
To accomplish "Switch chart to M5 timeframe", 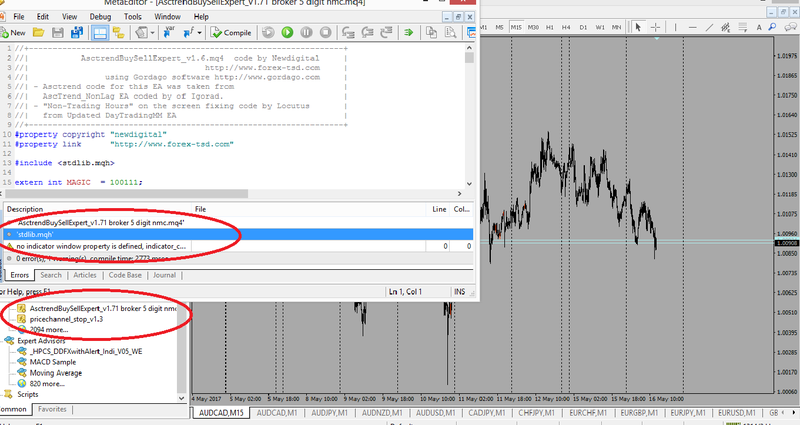I will pyautogui.click(x=499, y=27).
